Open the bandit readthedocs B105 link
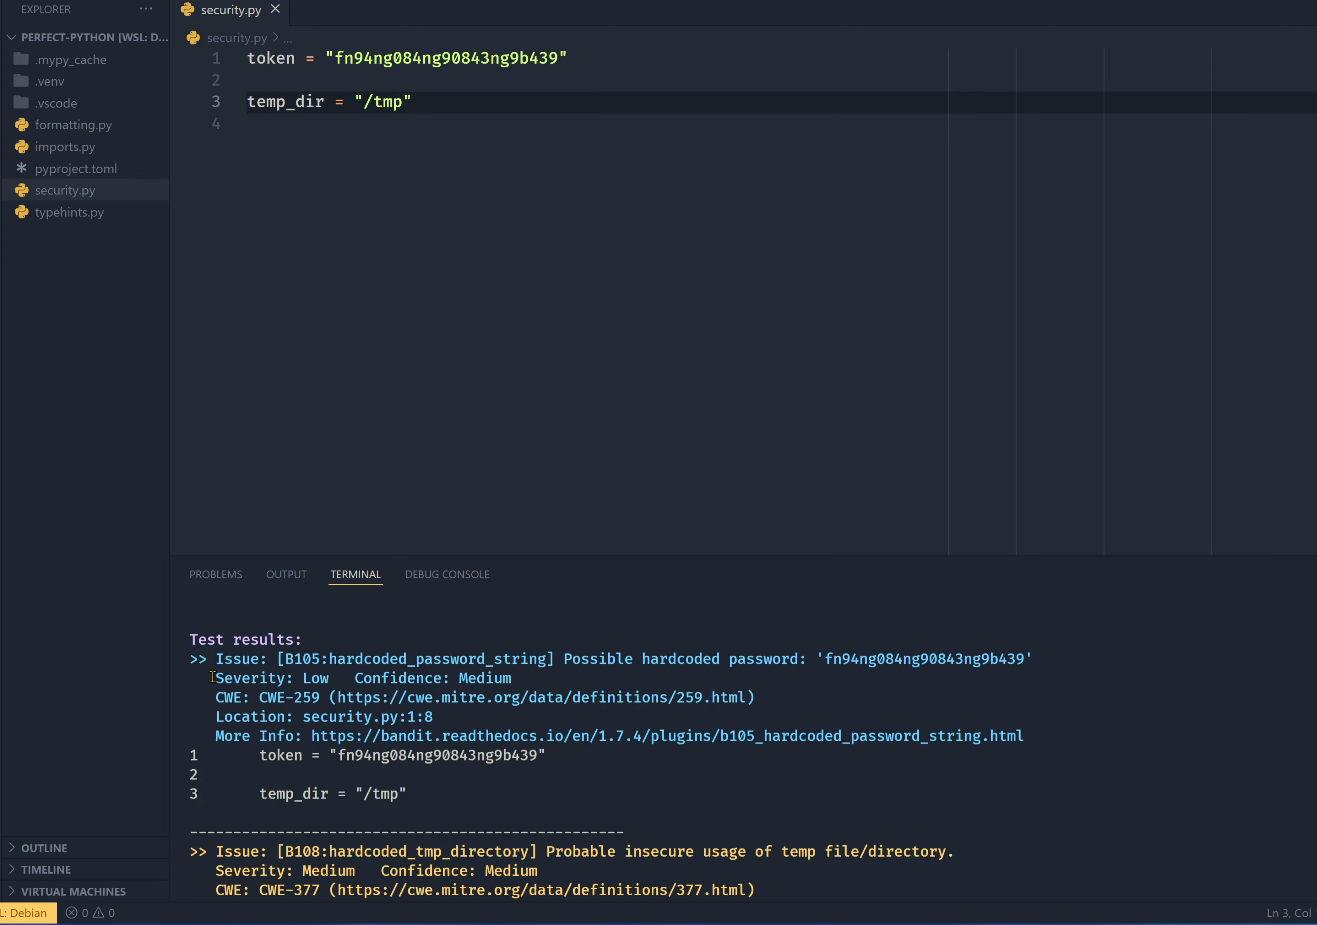Image resolution: width=1317 pixels, height=925 pixels. 666,736
